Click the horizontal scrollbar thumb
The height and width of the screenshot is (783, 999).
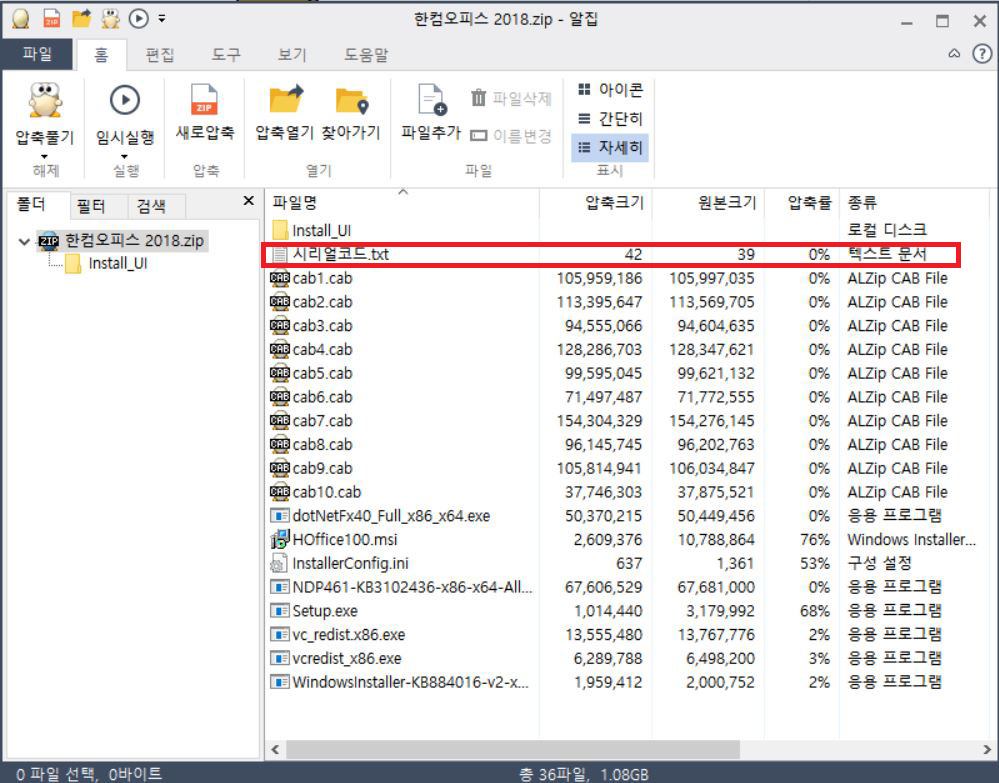click(513, 749)
